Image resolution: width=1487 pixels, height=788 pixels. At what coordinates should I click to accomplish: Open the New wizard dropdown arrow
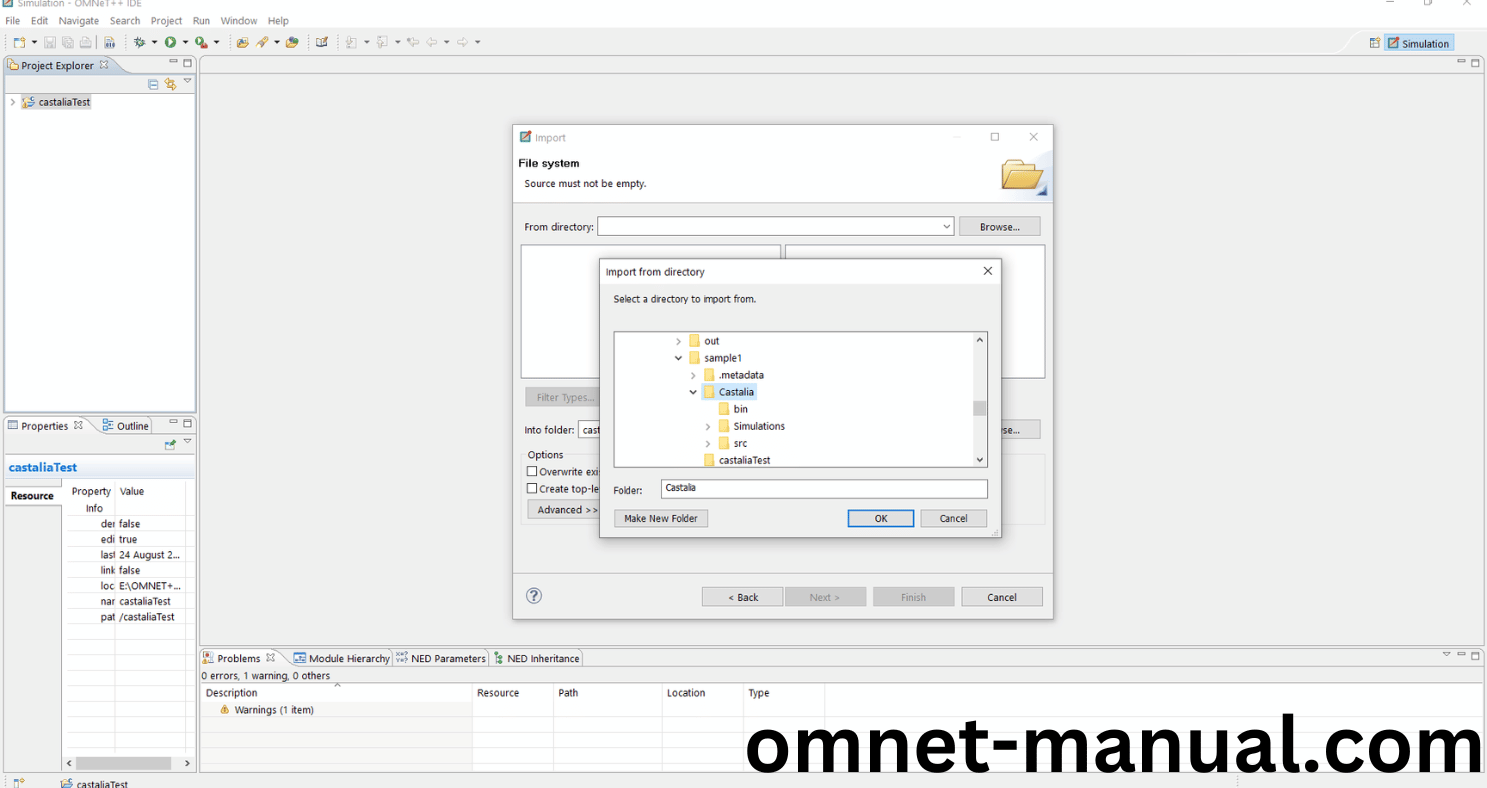pos(34,42)
